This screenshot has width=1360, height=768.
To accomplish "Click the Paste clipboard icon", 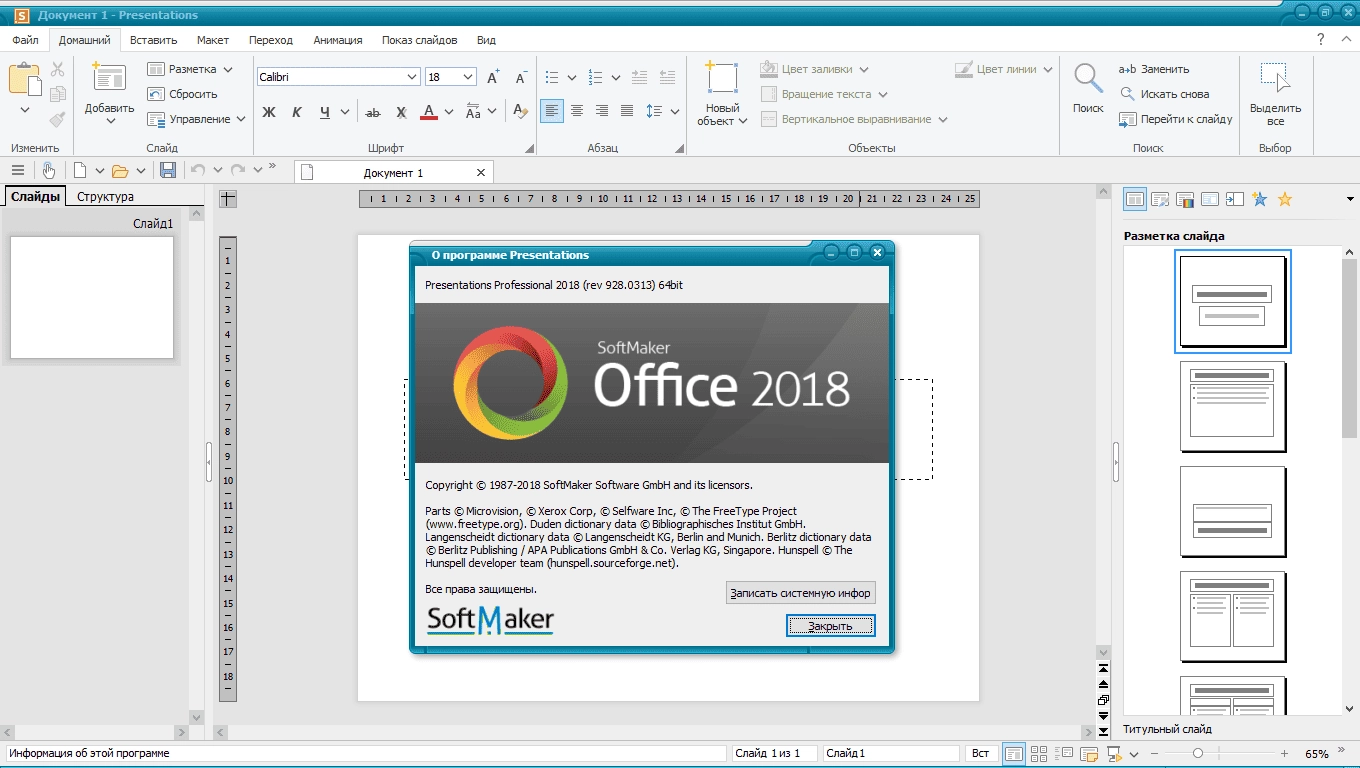I will tap(25, 80).
